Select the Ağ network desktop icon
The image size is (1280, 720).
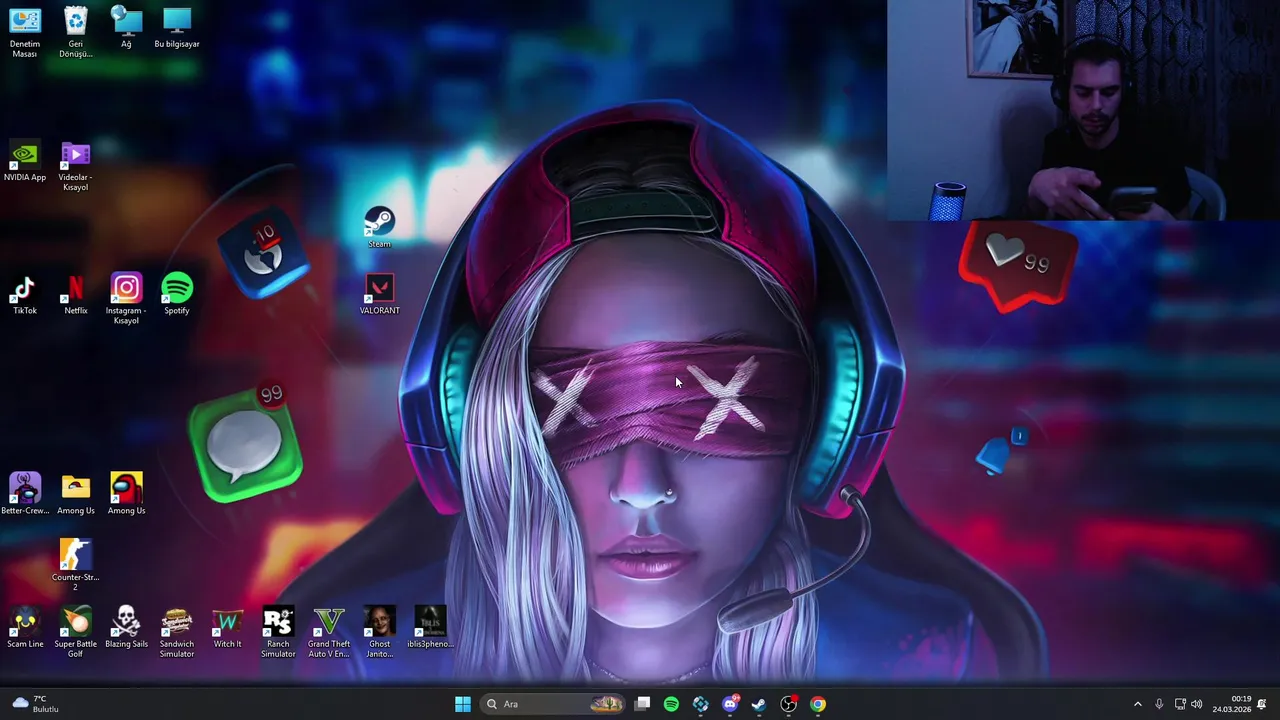126,27
